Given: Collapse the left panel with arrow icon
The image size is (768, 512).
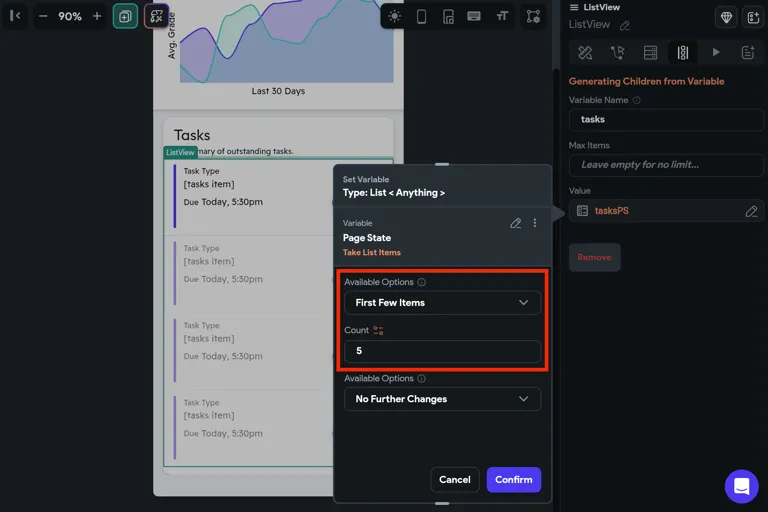Looking at the screenshot, I should [15, 16].
